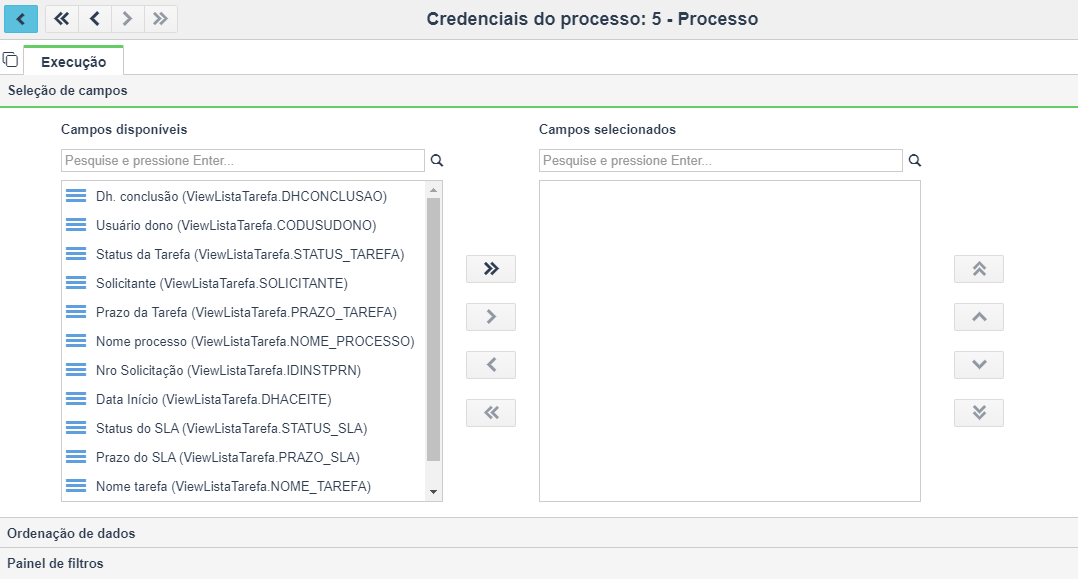The width and height of the screenshot is (1078, 579).
Task: Move field down one position
Action: 979,365
